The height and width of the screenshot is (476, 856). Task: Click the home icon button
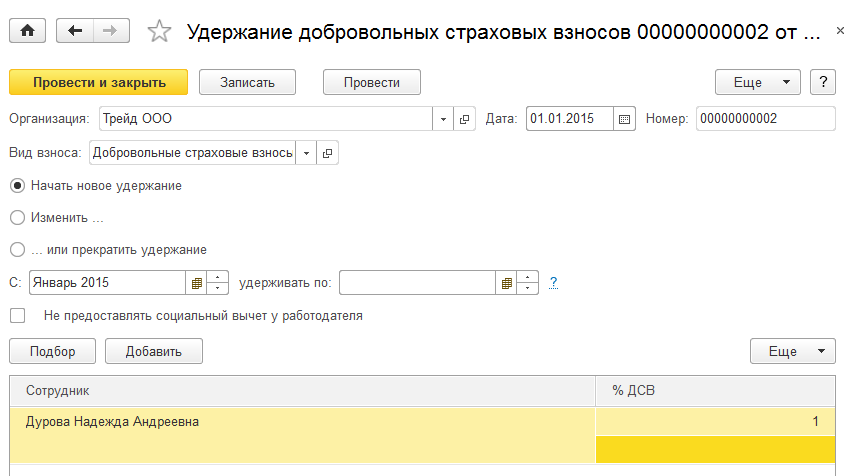[27, 32]
